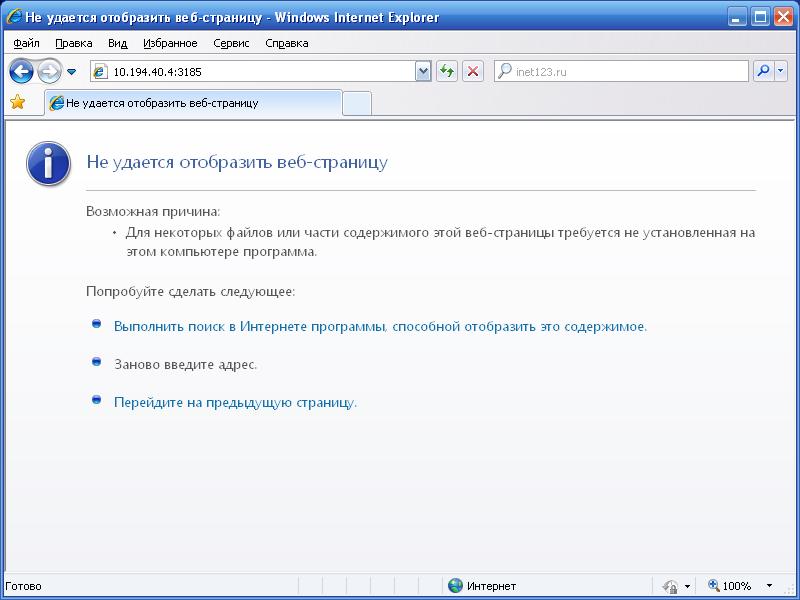Open the Сервис menu
This screenshot has height=600, width=800.
231,43
